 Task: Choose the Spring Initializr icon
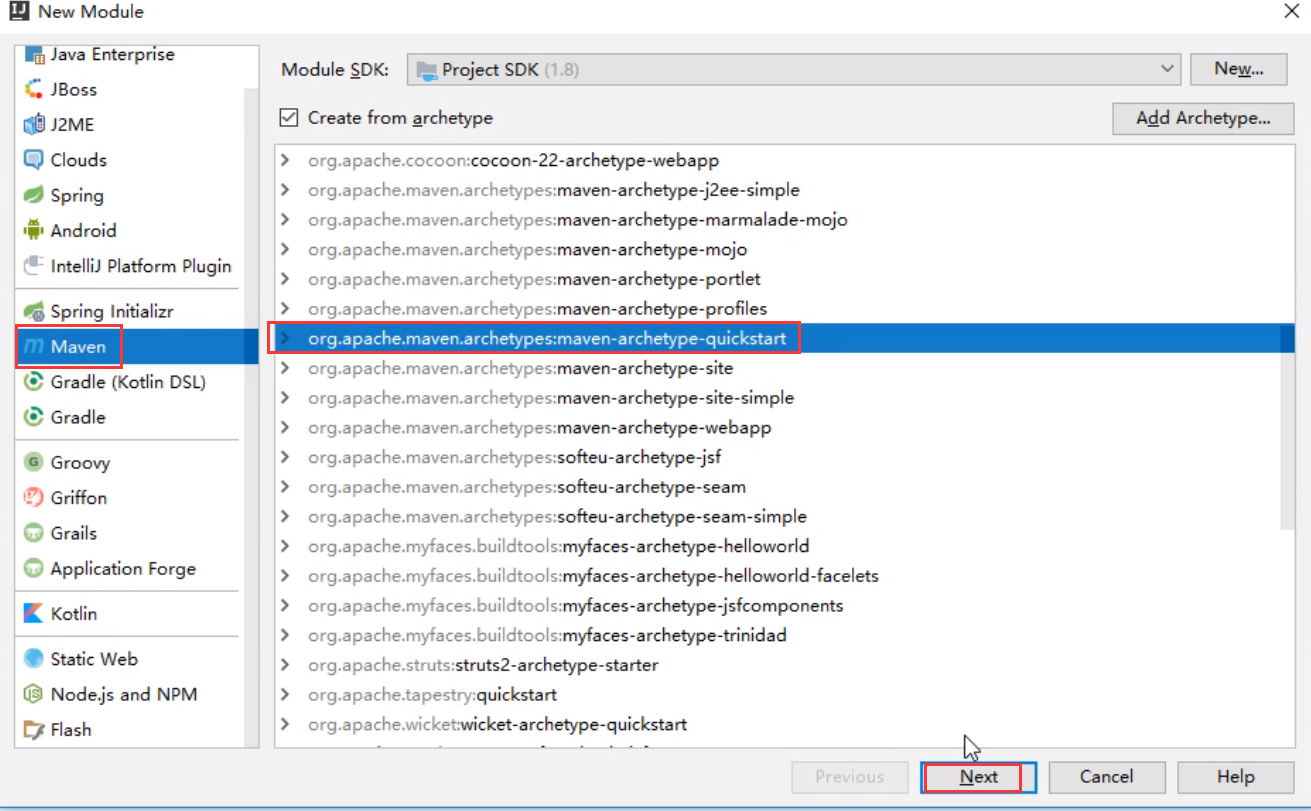[34, 311]
